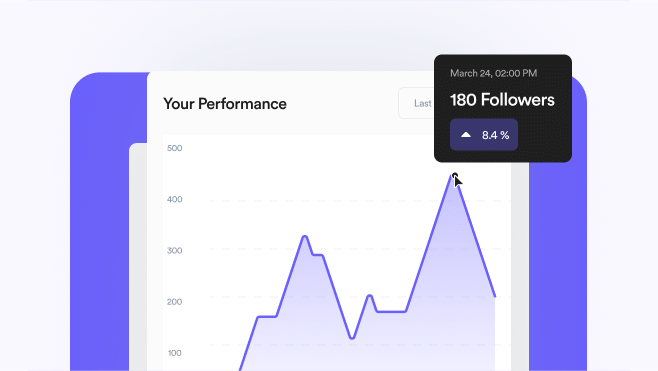Open the partly hidden Last period dropdown
This screenshot has height=371, width=658.
click(x=416, y=103)
